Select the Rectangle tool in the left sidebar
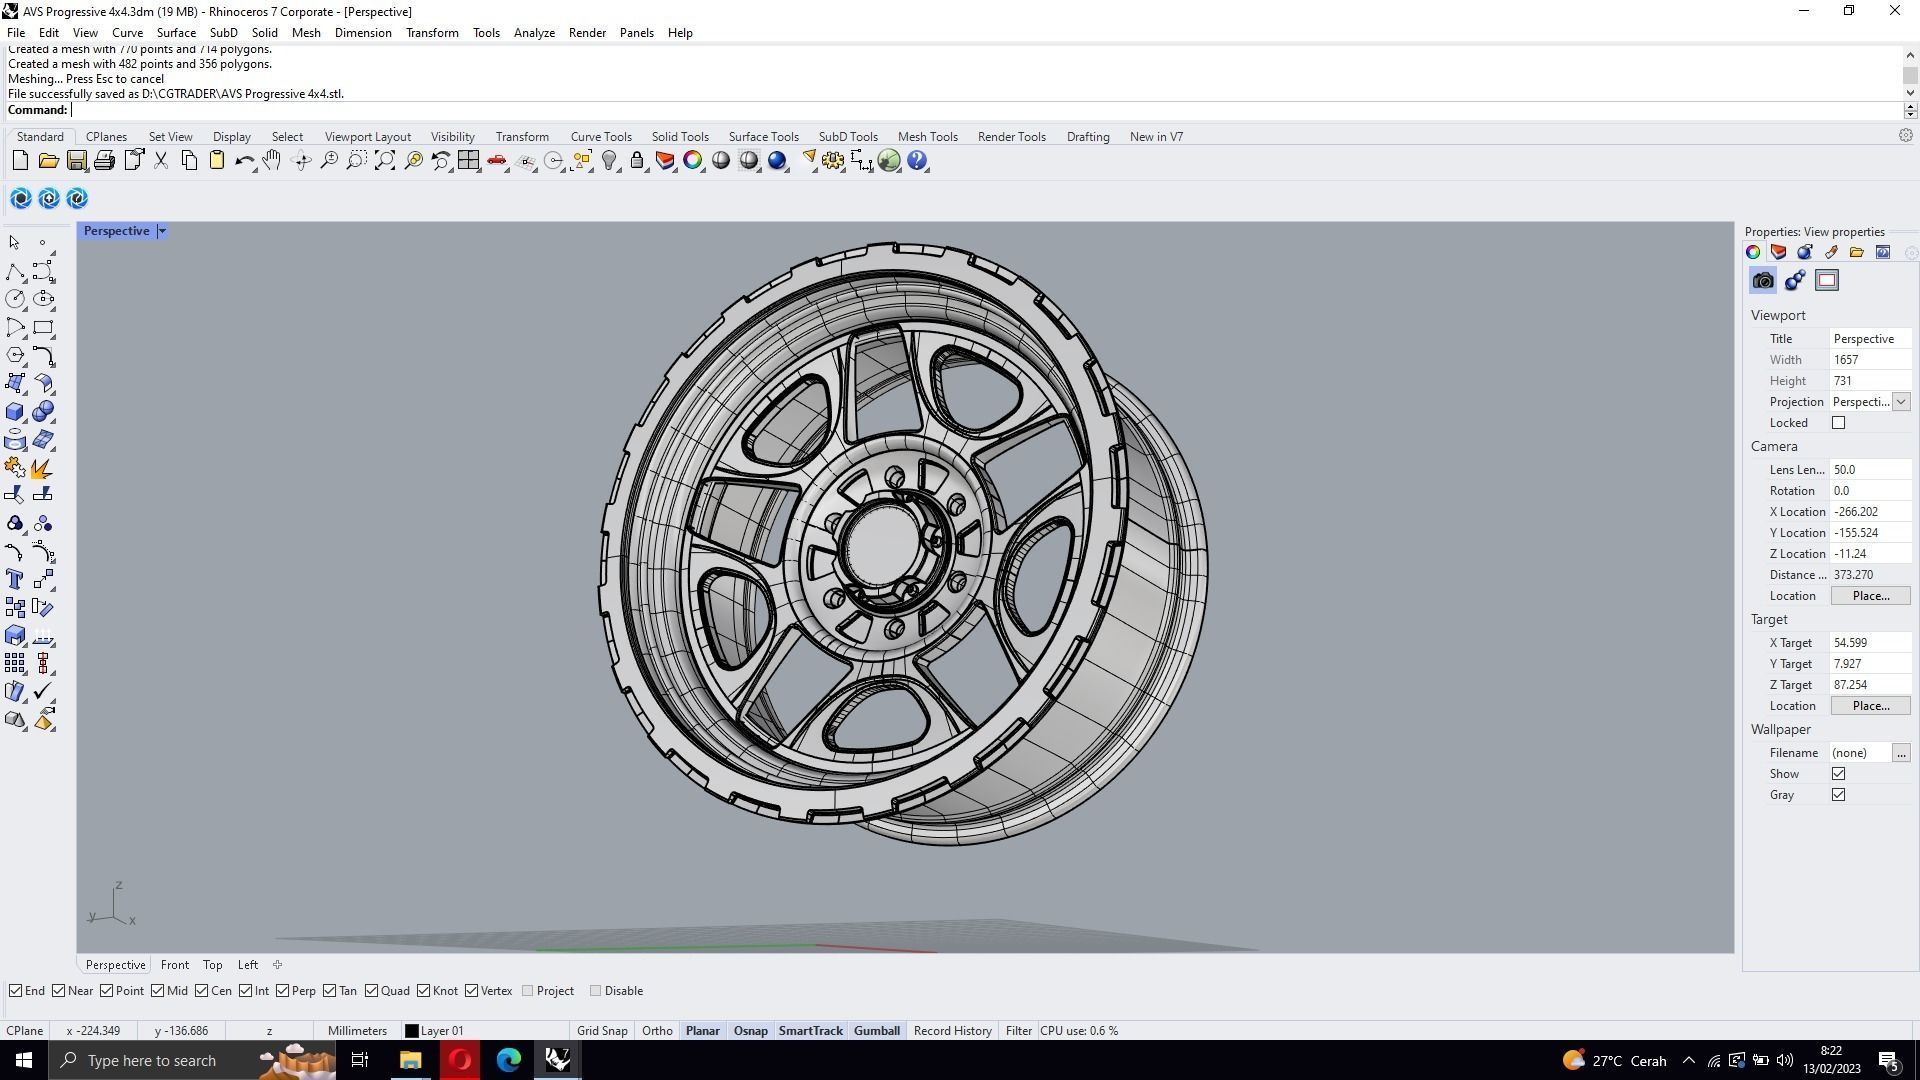This screenshot has width=1920, height=1080. (43, 328)
